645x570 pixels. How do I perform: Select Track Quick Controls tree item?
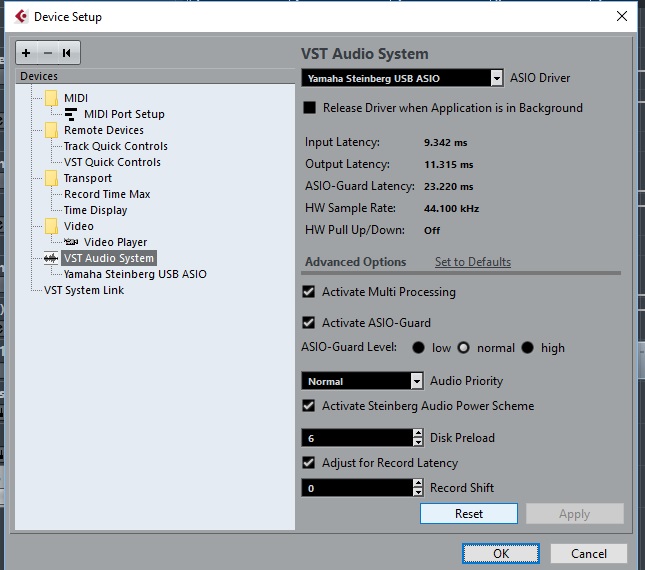(x=116, y=146)
